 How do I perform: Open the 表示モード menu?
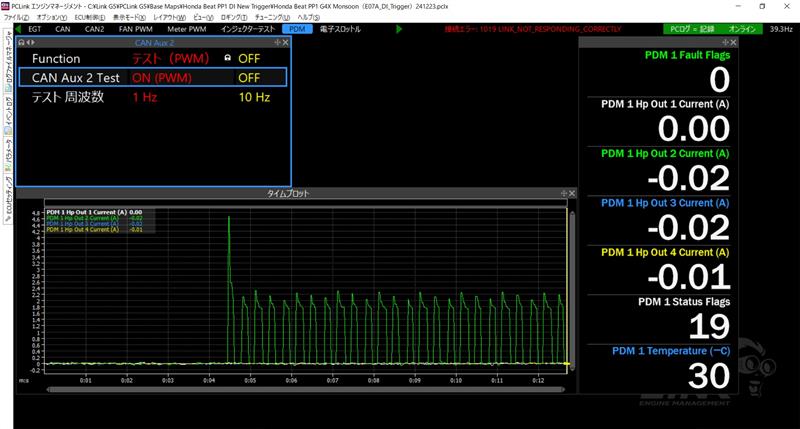(x=129, y=17)
